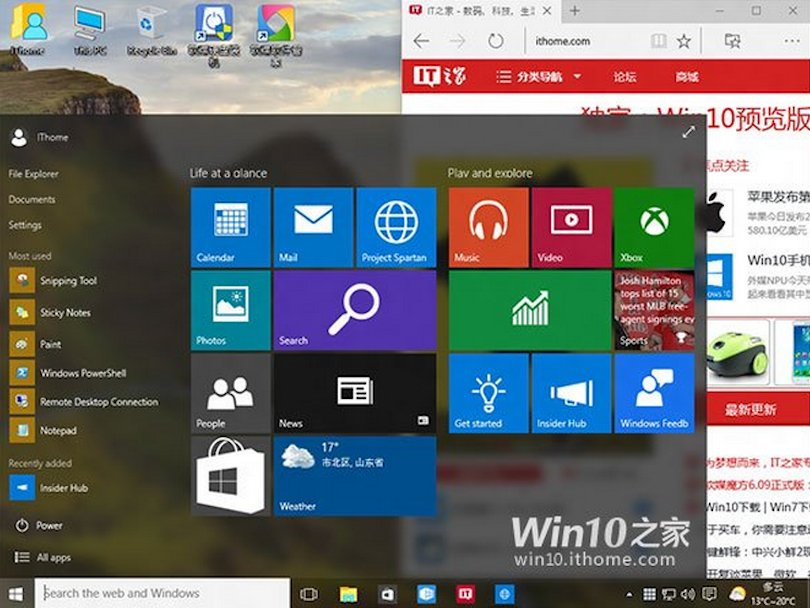
Task: Expand the Start menu to full screen
Action: (689, 131)
